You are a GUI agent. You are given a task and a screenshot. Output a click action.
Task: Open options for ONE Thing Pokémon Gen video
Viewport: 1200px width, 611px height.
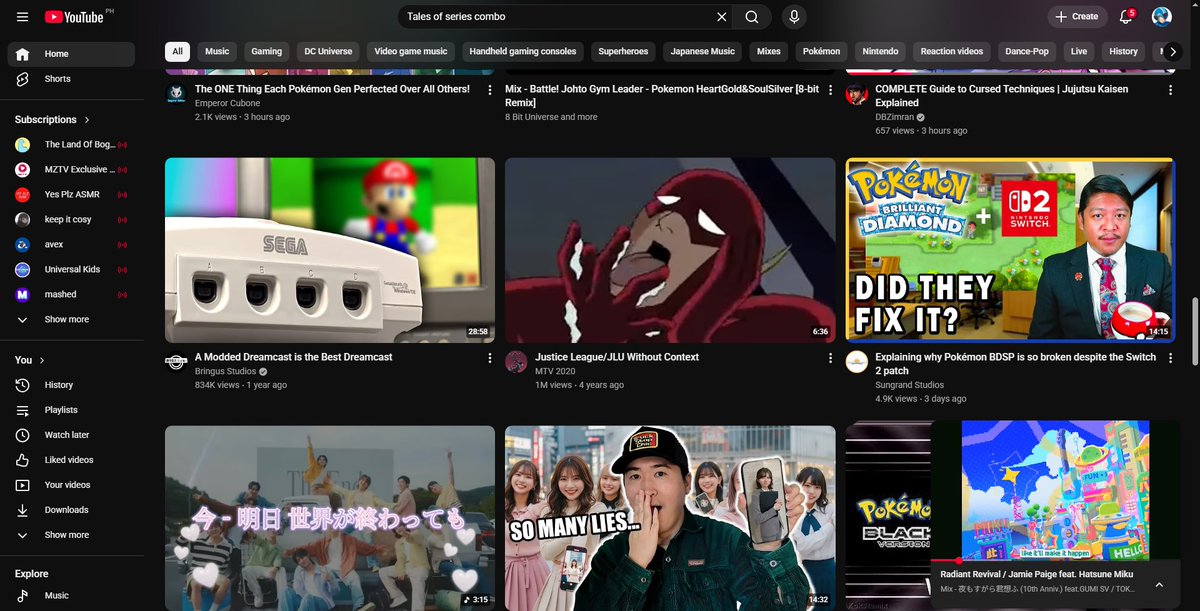point(490,90)
